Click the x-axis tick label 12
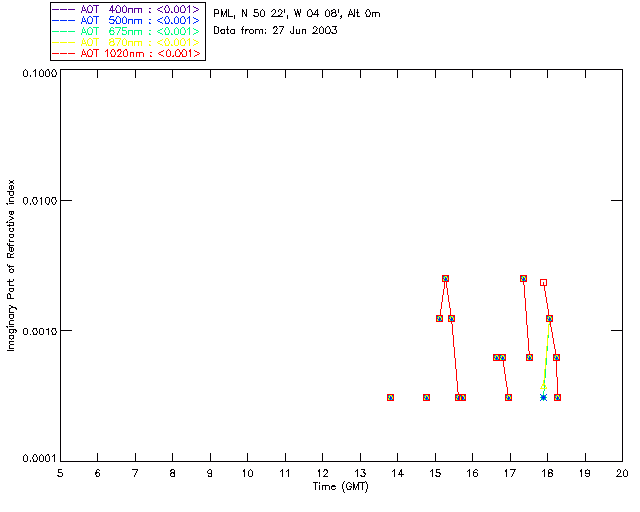The height and width of the screenshot is (512, 640). (322, 474)
